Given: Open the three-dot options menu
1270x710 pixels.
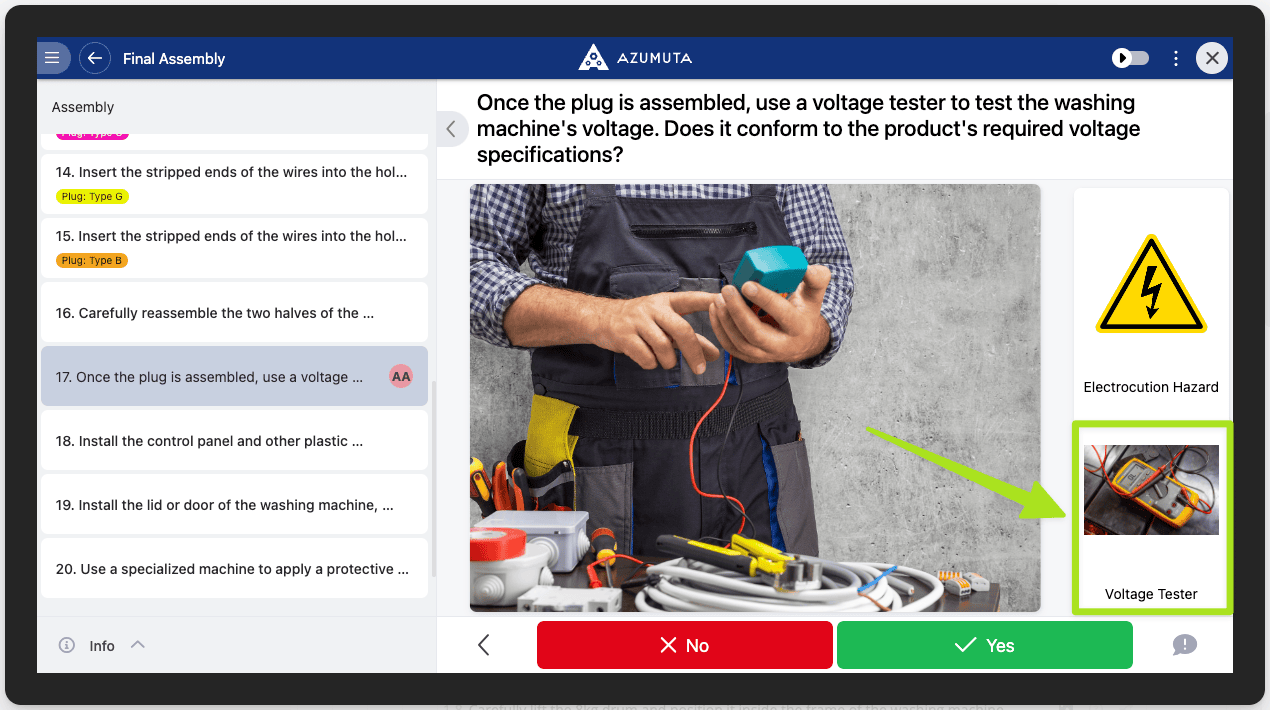Looking at the screenshot, I should [1176, 58].
